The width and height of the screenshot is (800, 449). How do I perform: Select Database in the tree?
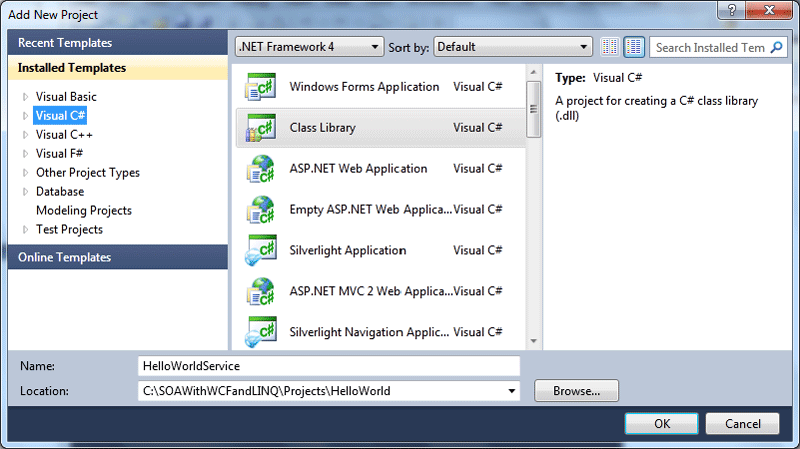[x=60, y=191]
